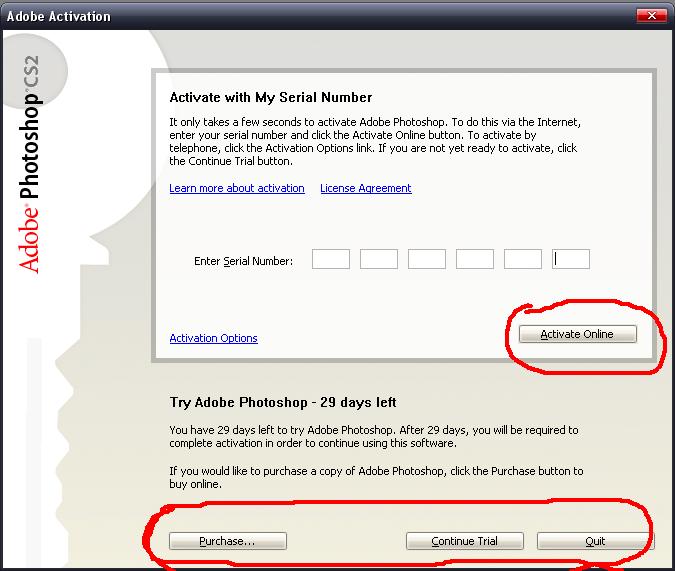The image size is (675, 571).
Task: Select 'Try Adobe Photoshop - 29 days left' heading
Action: (283, 402)
